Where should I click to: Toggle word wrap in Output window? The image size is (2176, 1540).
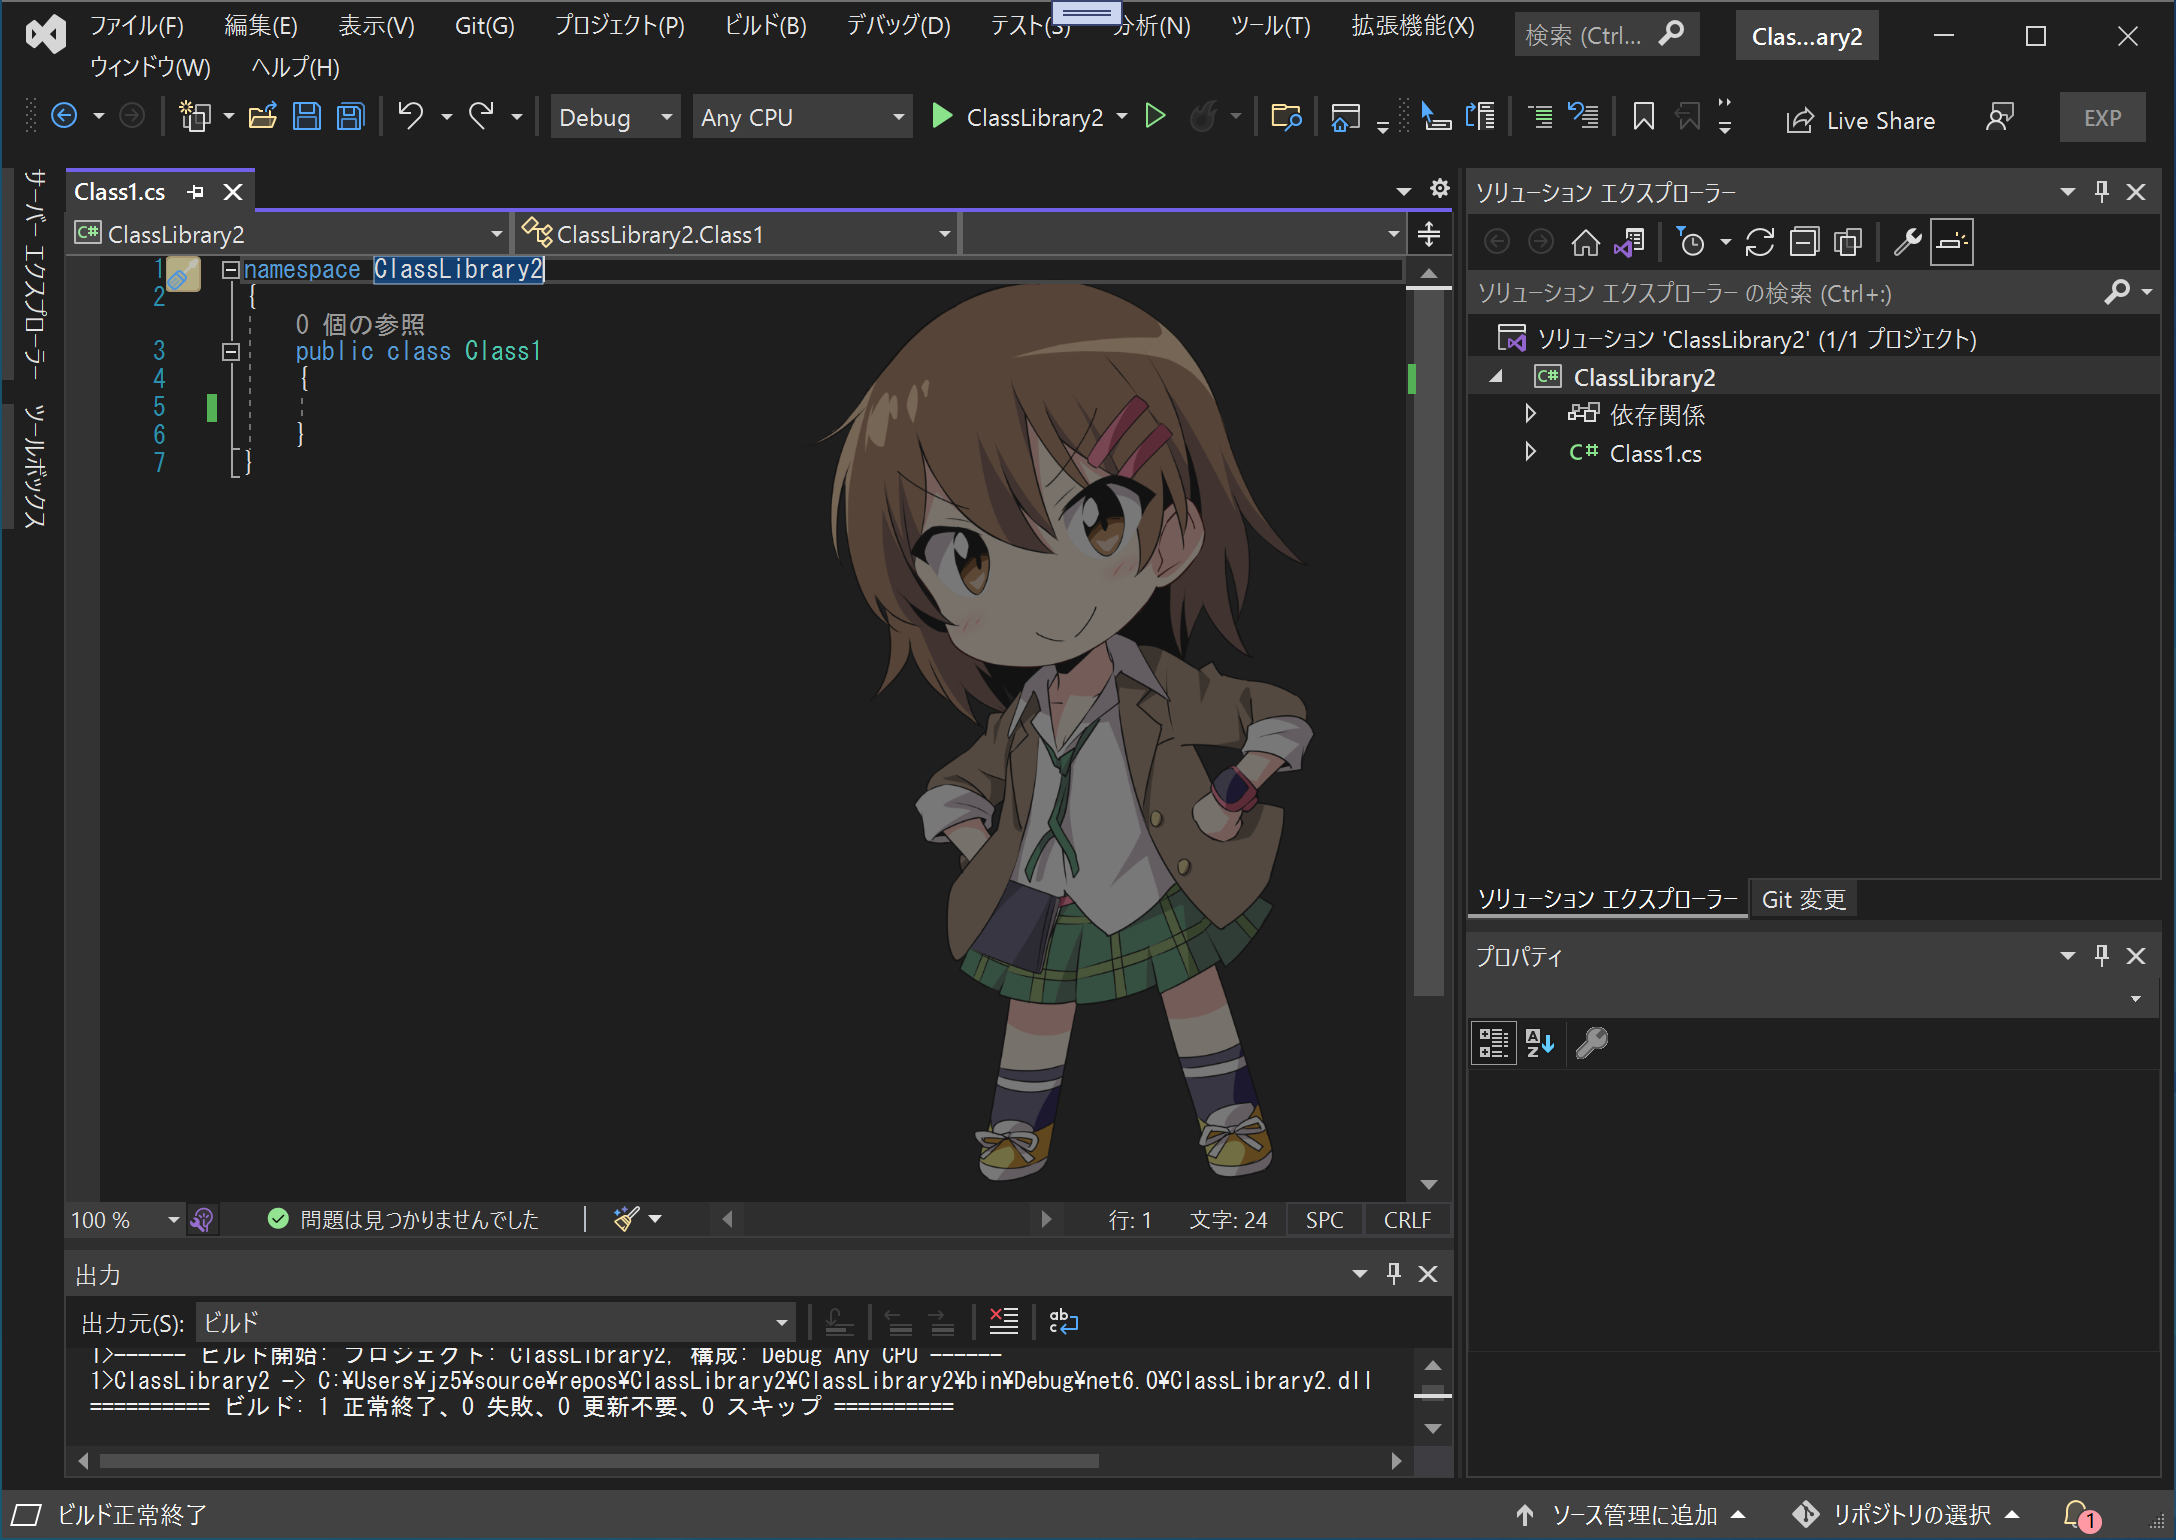pyautogui.click(x=1063, y=1322)
